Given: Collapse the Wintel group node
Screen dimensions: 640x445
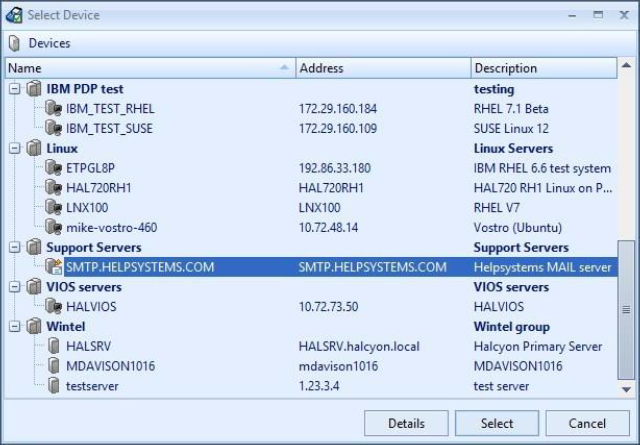Looking at the screenshot, I should pos(15,326).
